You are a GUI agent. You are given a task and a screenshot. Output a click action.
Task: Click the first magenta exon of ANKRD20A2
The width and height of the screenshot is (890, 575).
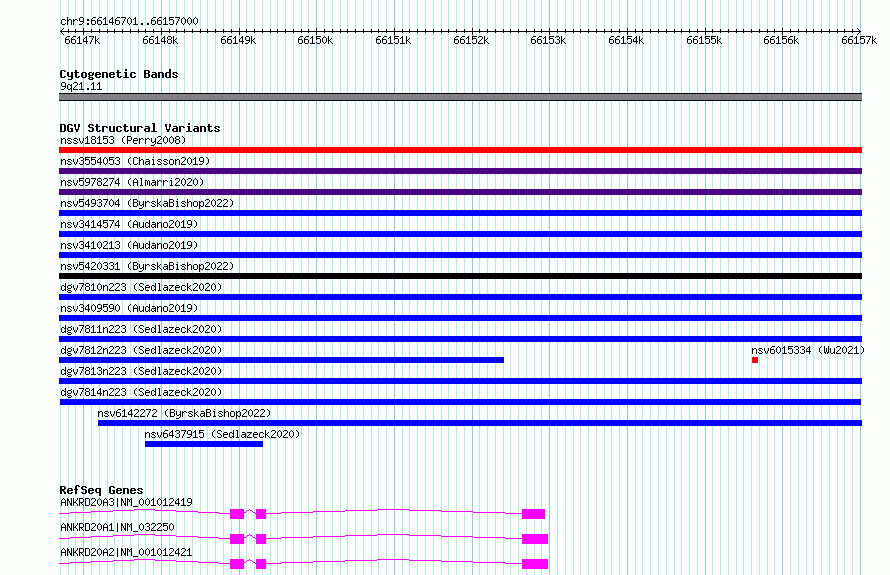click(237, 564)
